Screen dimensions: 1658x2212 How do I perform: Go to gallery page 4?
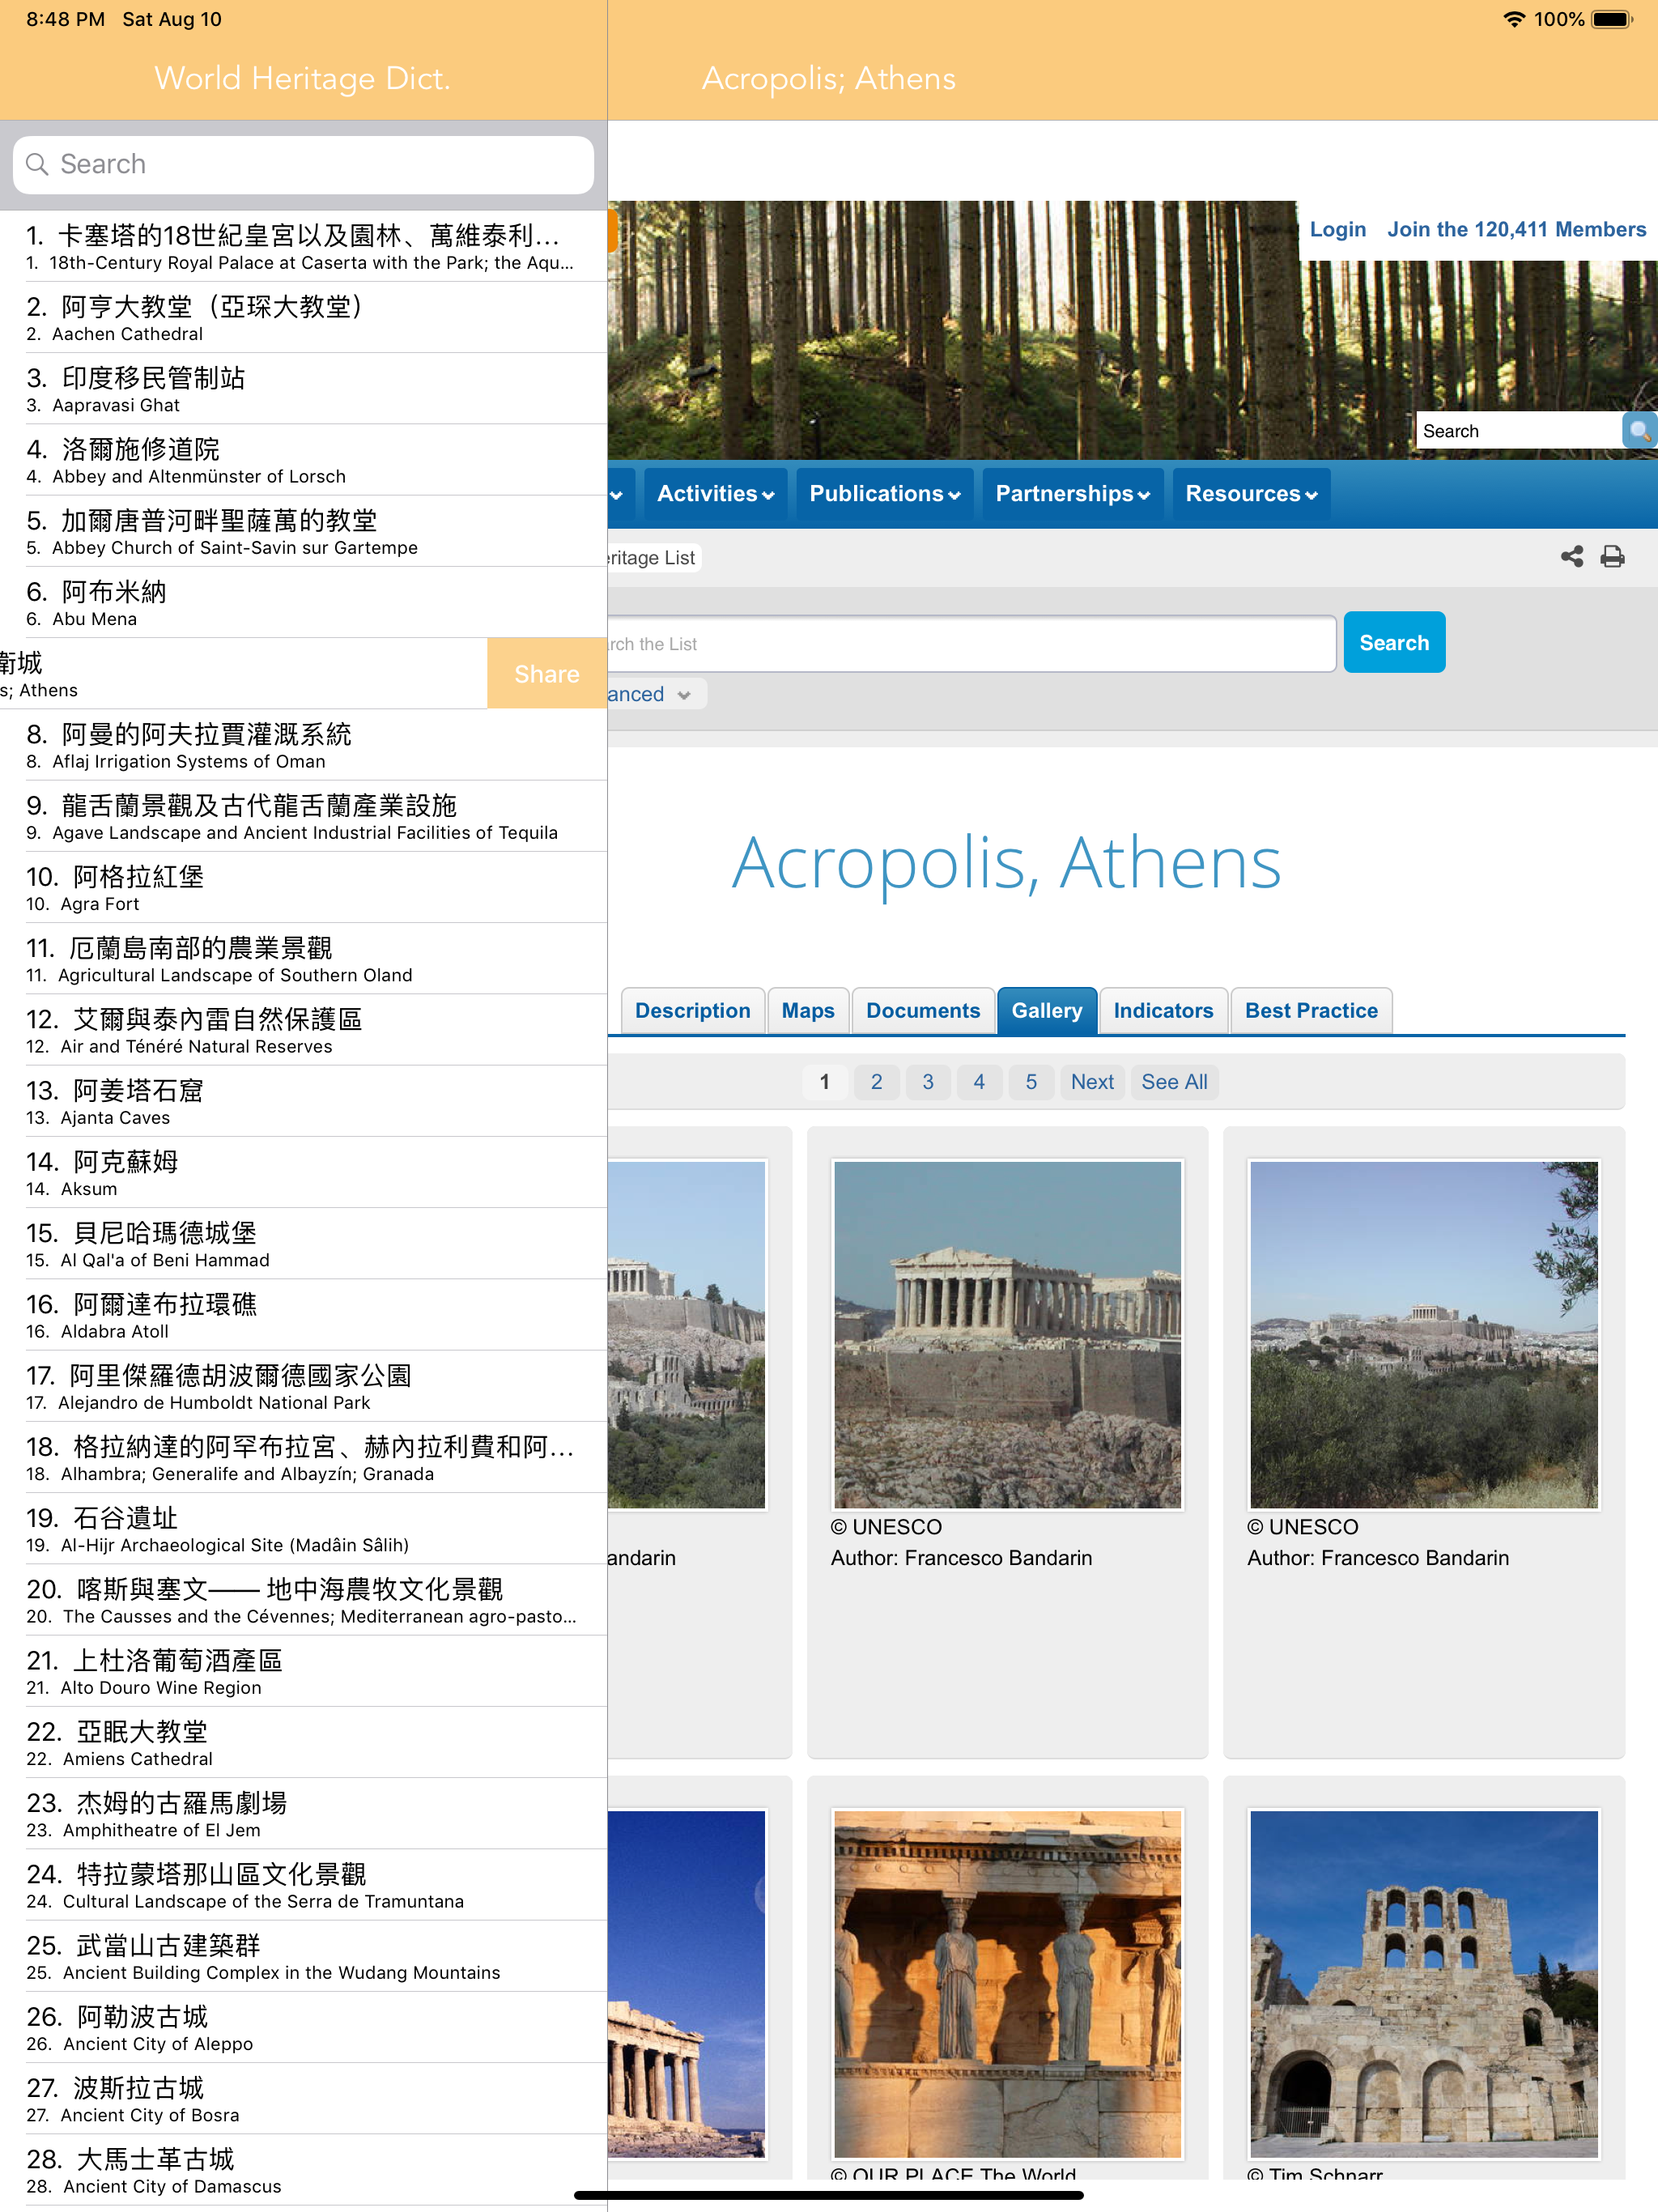coord(979,1082)
